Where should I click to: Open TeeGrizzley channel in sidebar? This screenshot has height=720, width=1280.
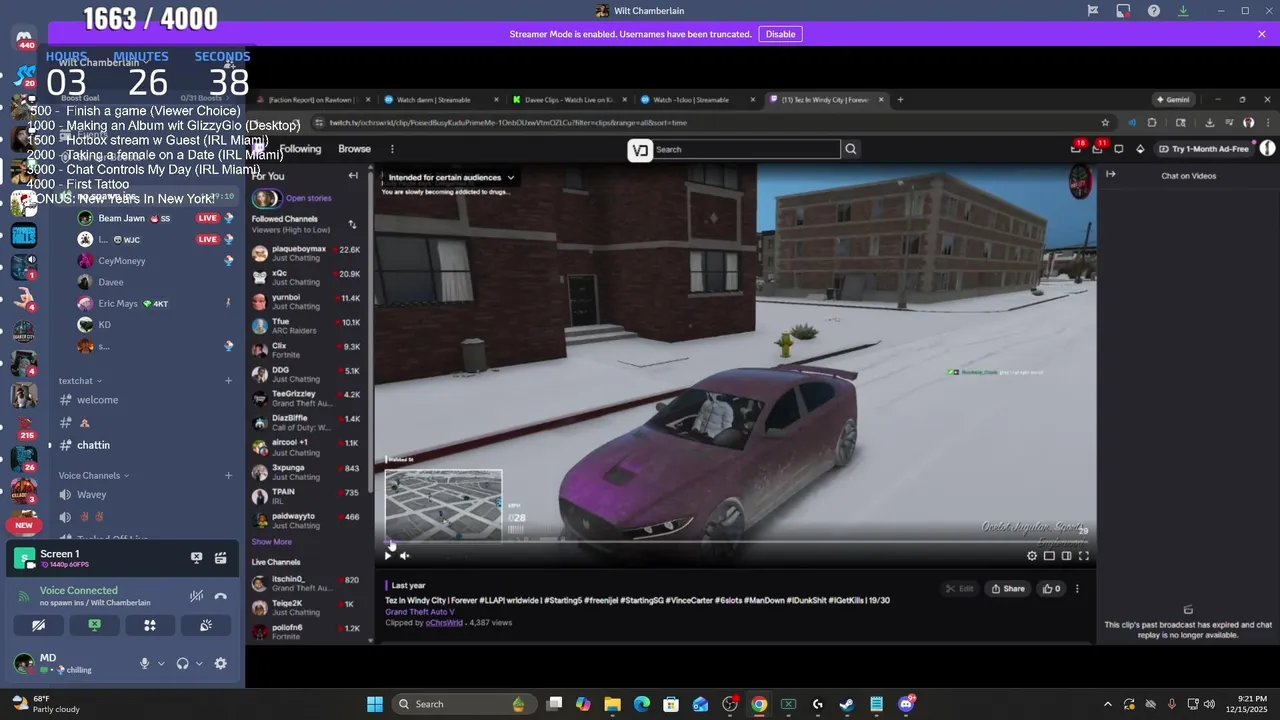tap(306, 398)
